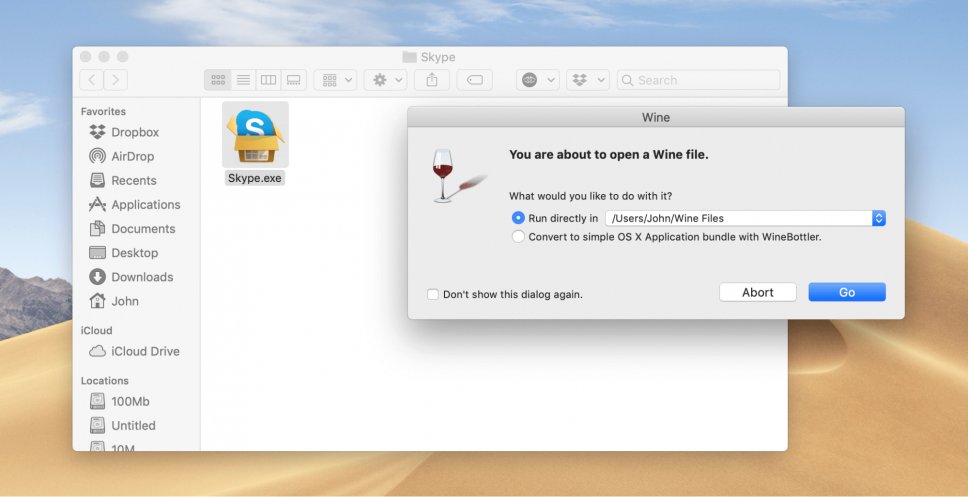
Task: Click the Skype.exe file name label
Action: coord(255,178)
